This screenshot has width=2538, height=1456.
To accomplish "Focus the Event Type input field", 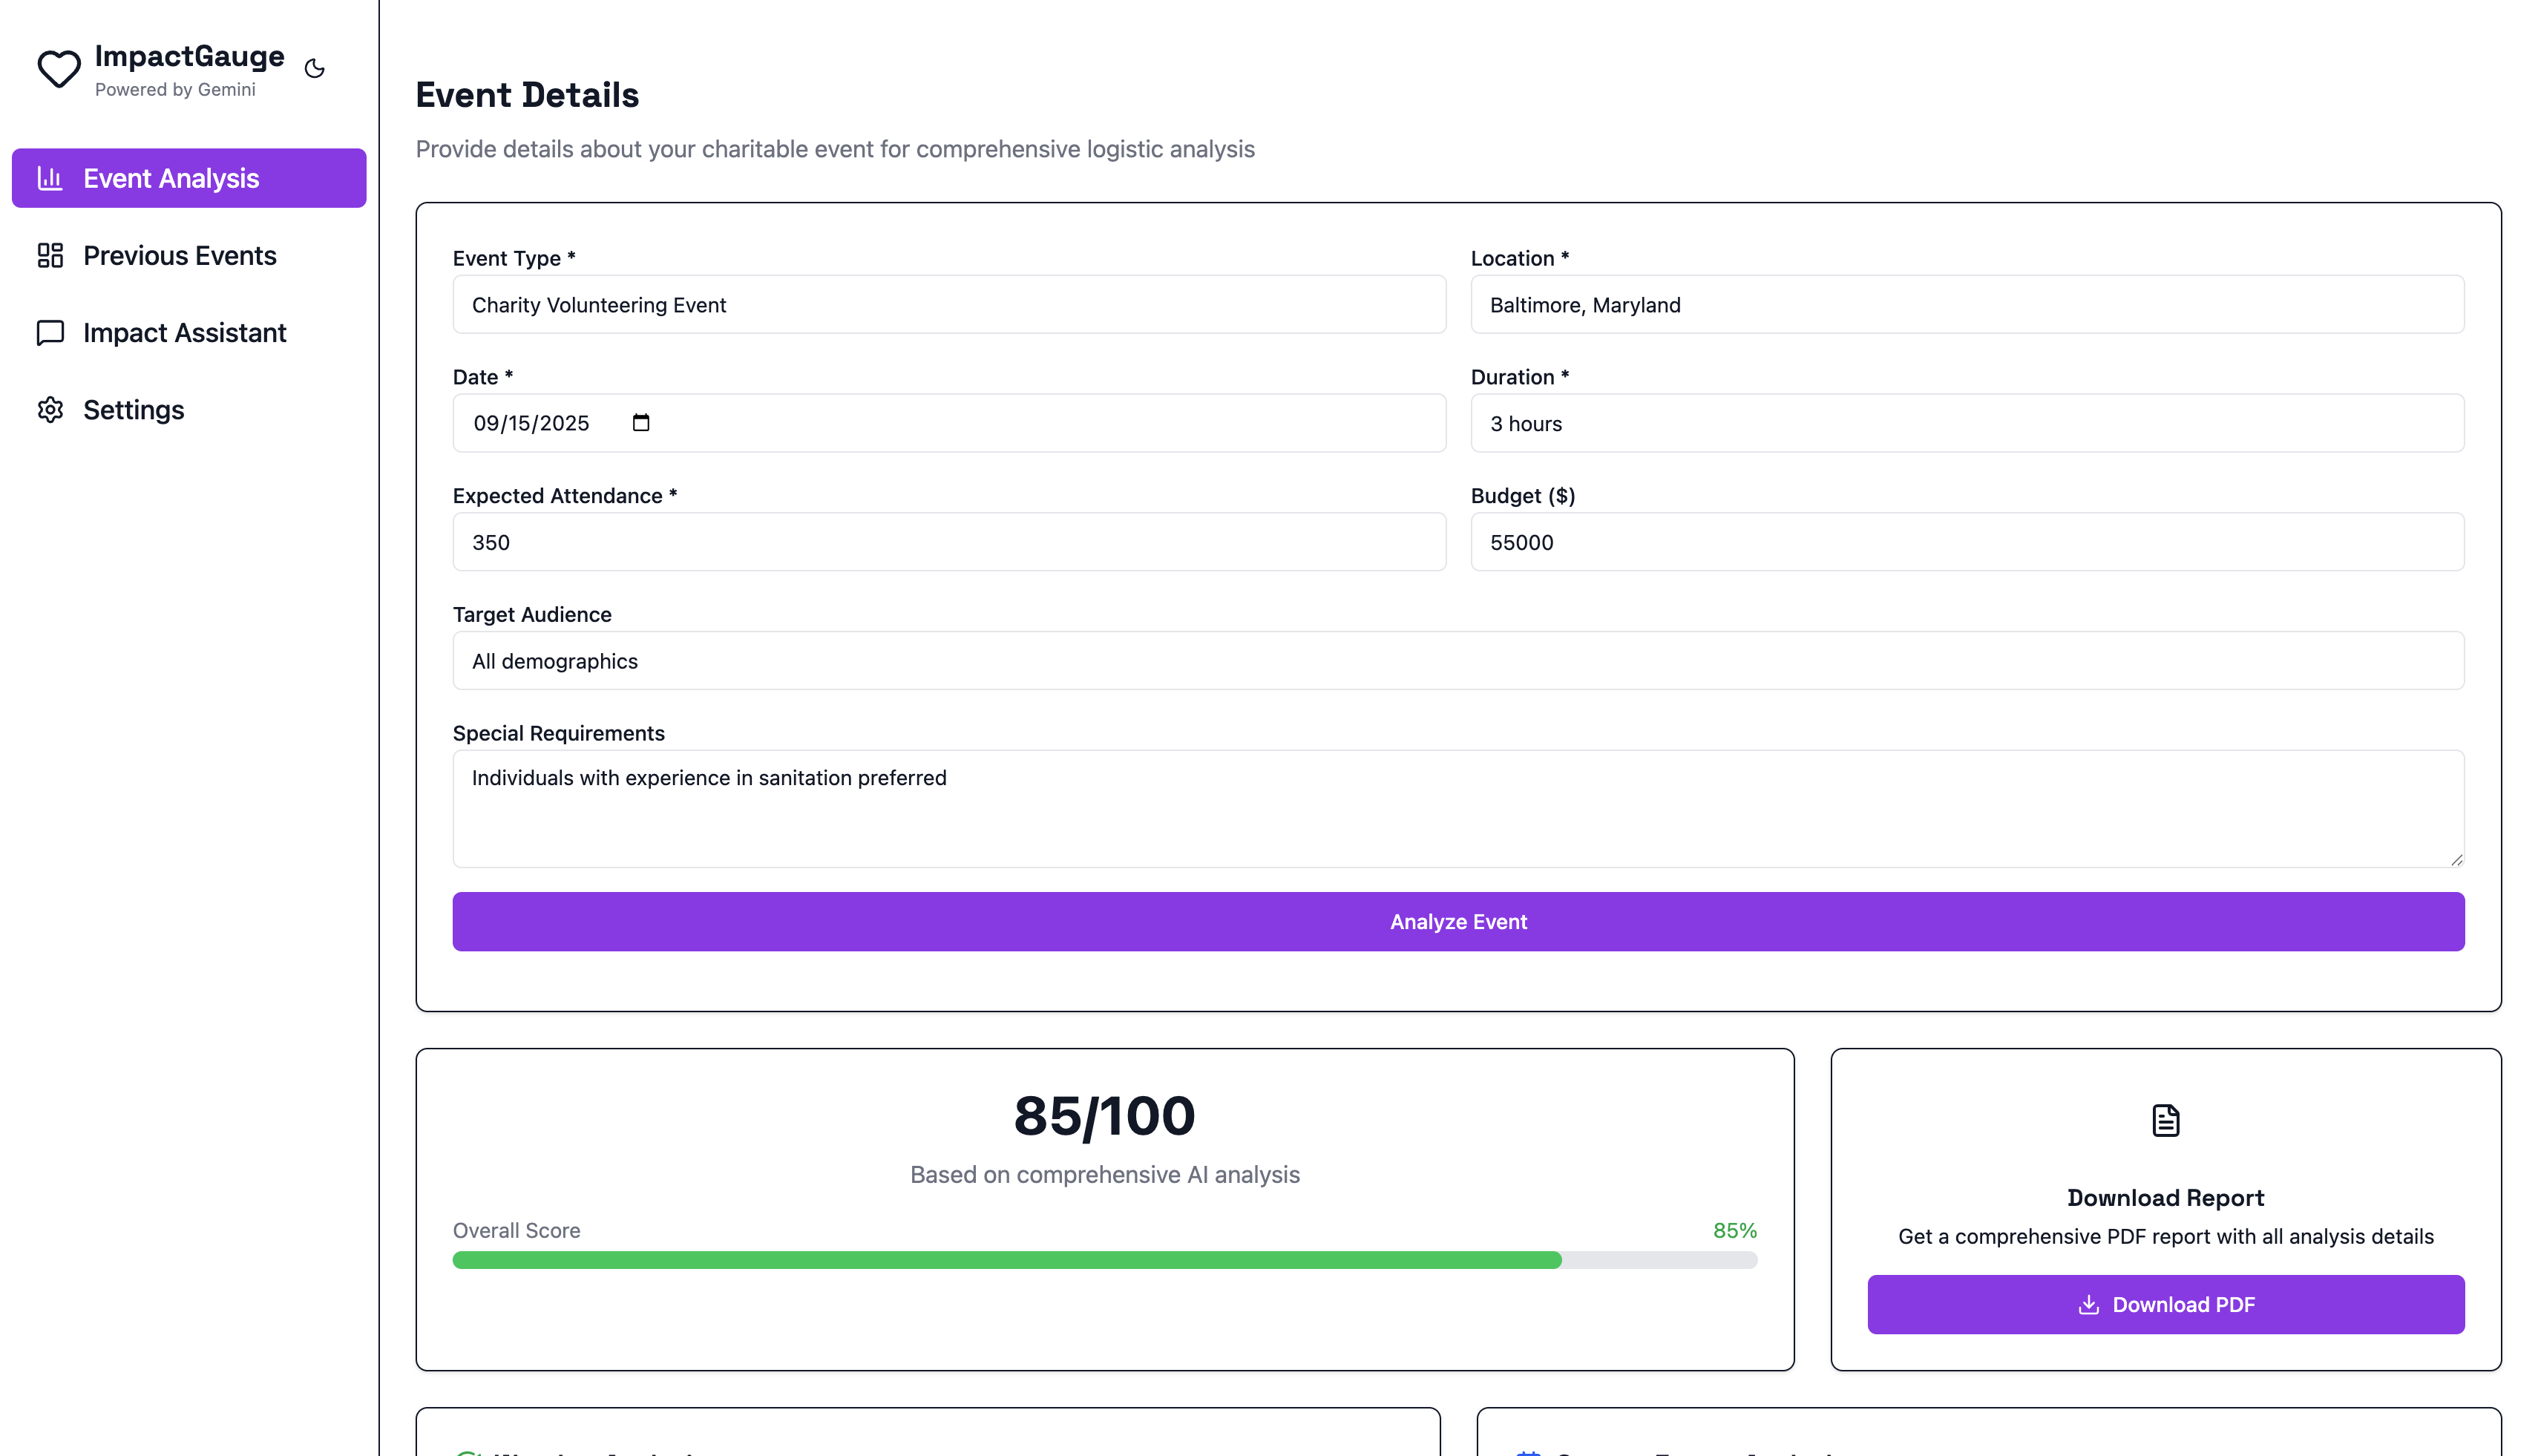I will tap(948, 305).
